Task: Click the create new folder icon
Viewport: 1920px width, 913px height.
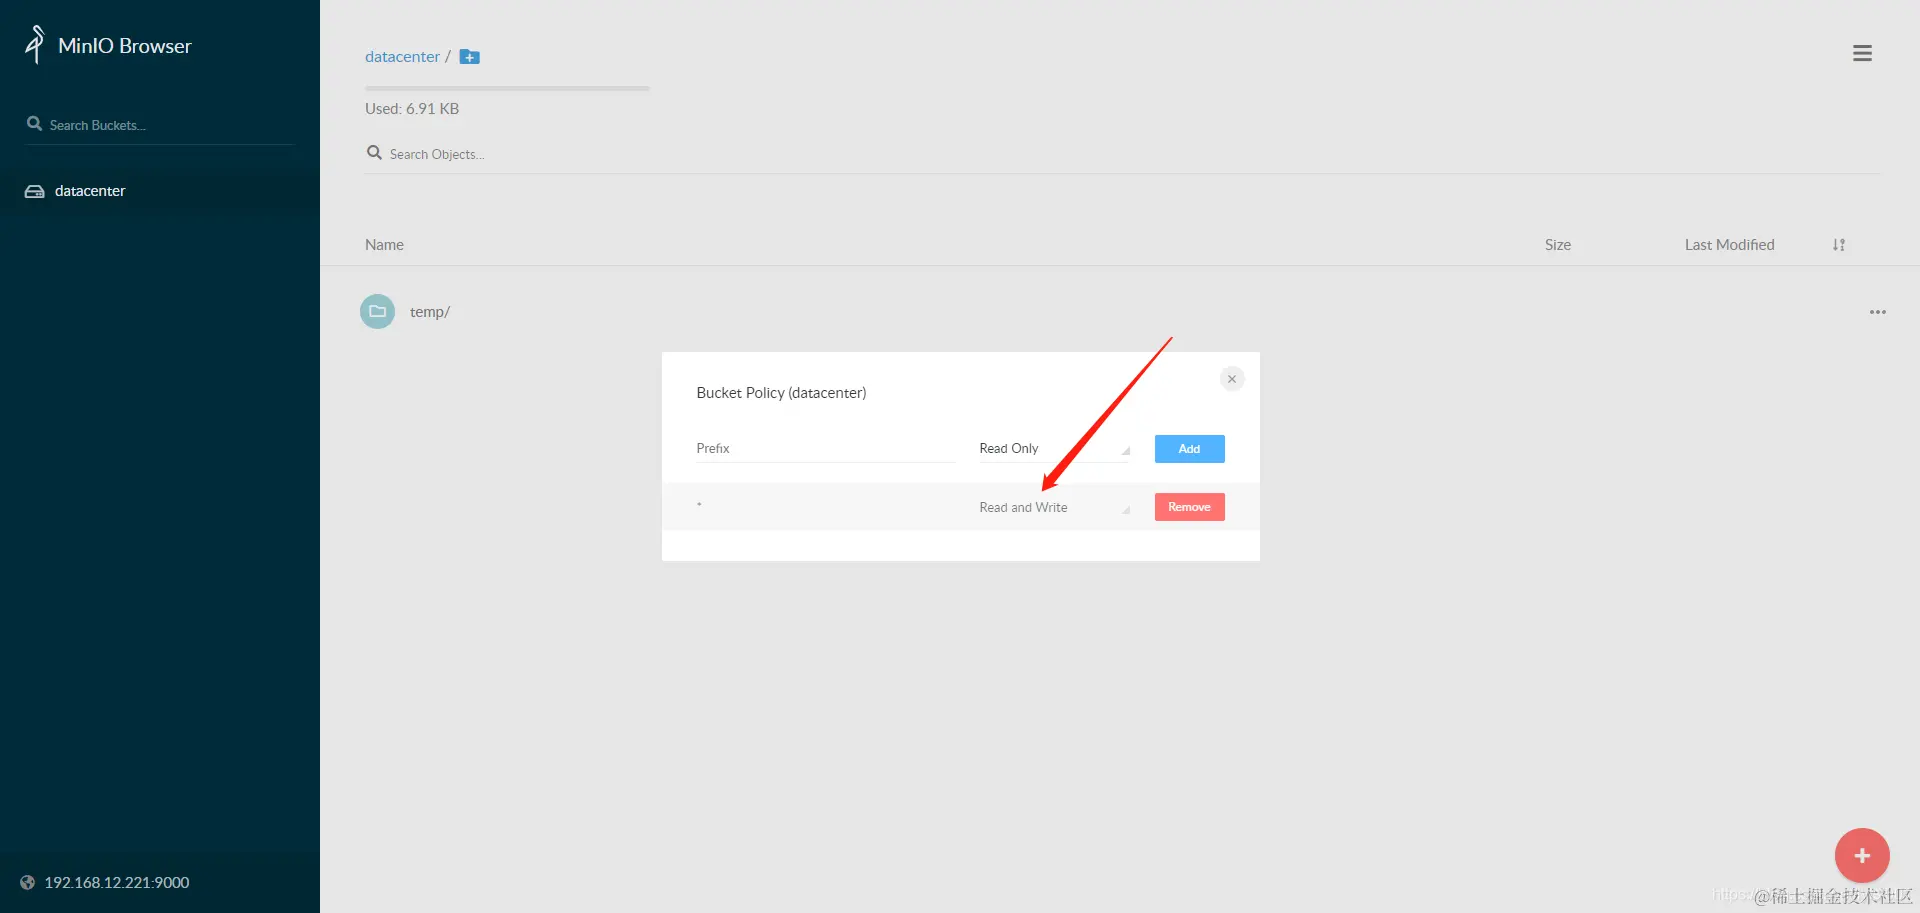Action: point(469,57)
